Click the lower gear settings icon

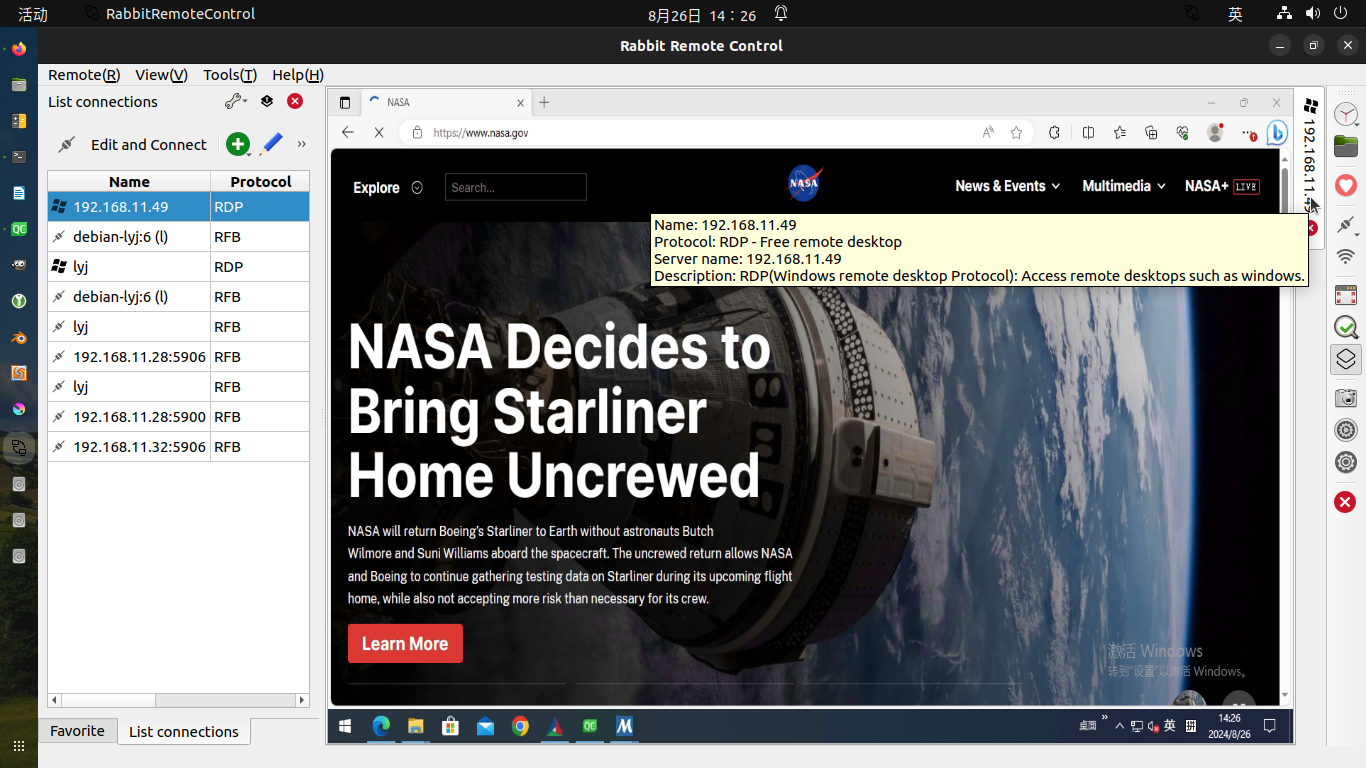[x=1346, y=462]
